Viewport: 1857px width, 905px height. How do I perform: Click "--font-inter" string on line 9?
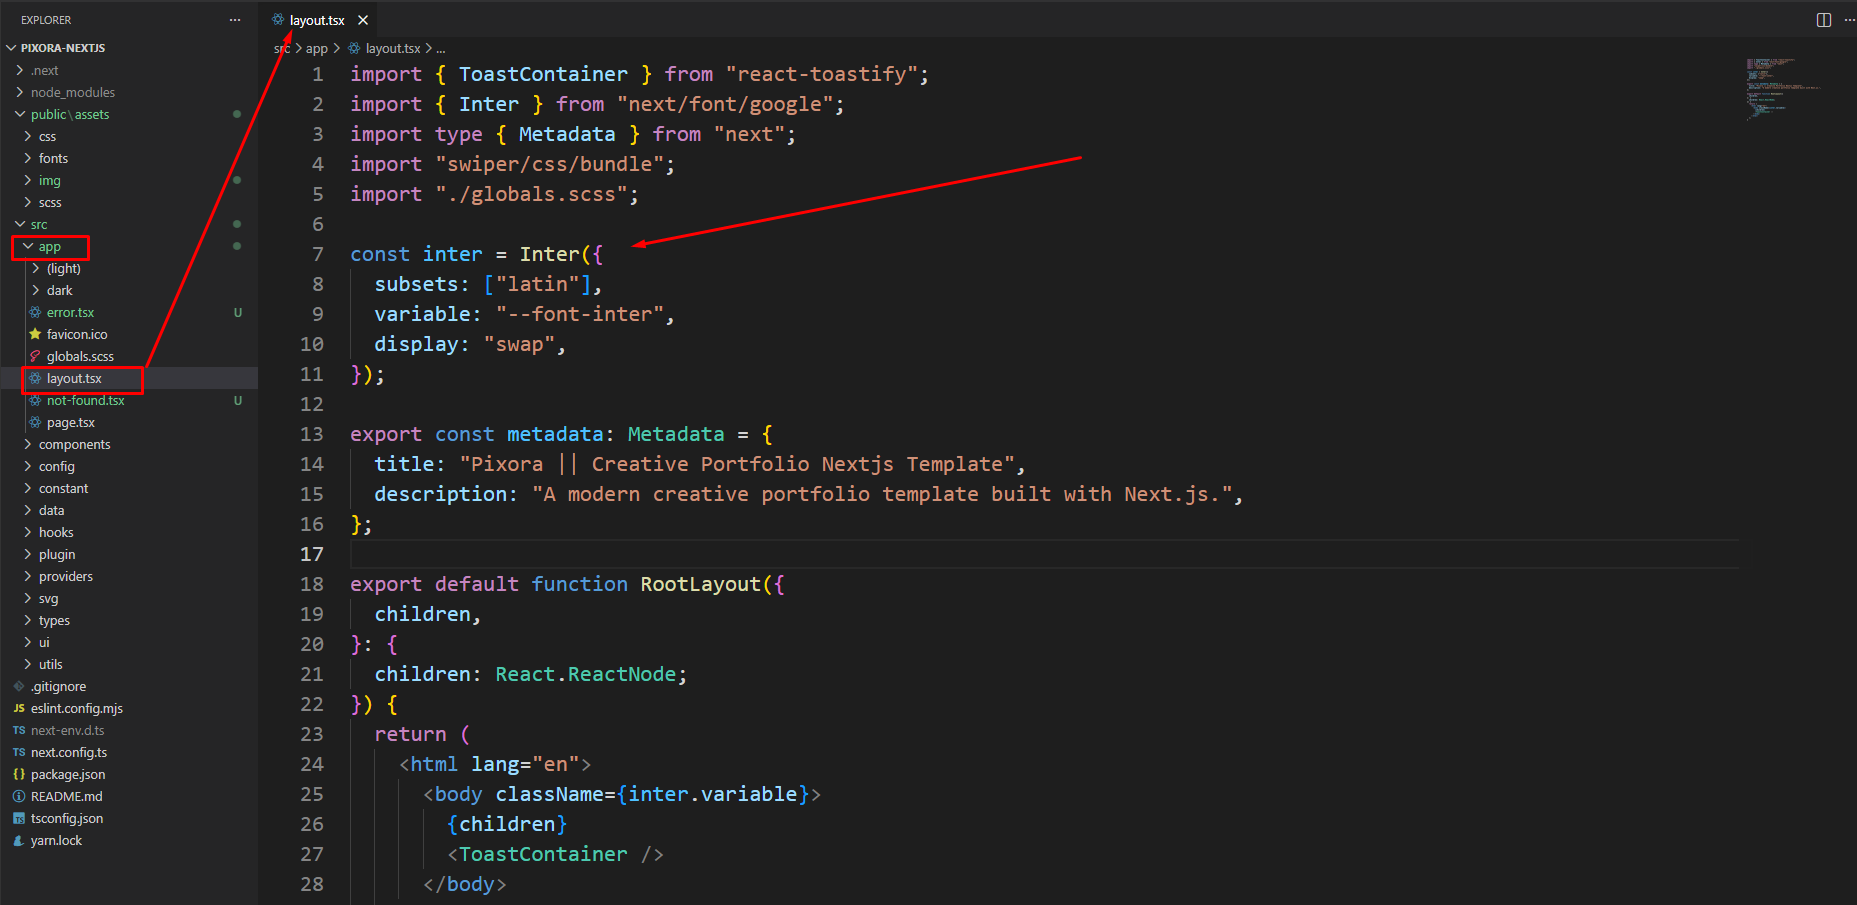[580, 314]
